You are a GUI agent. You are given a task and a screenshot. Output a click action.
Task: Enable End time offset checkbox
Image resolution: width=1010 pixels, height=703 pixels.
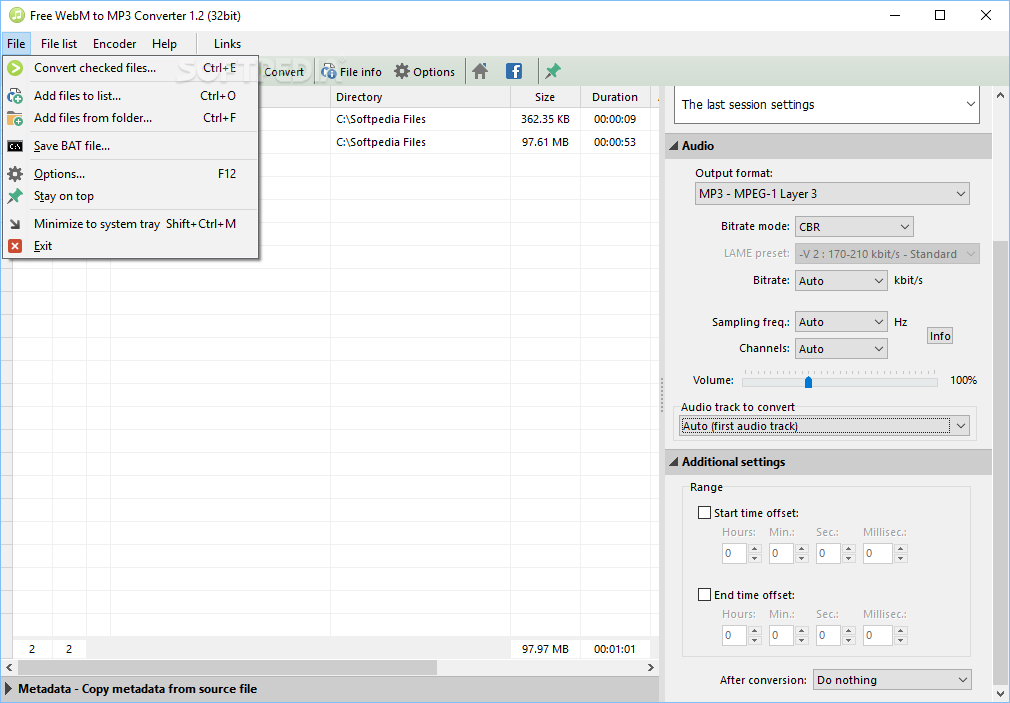[x=705, y=595]
